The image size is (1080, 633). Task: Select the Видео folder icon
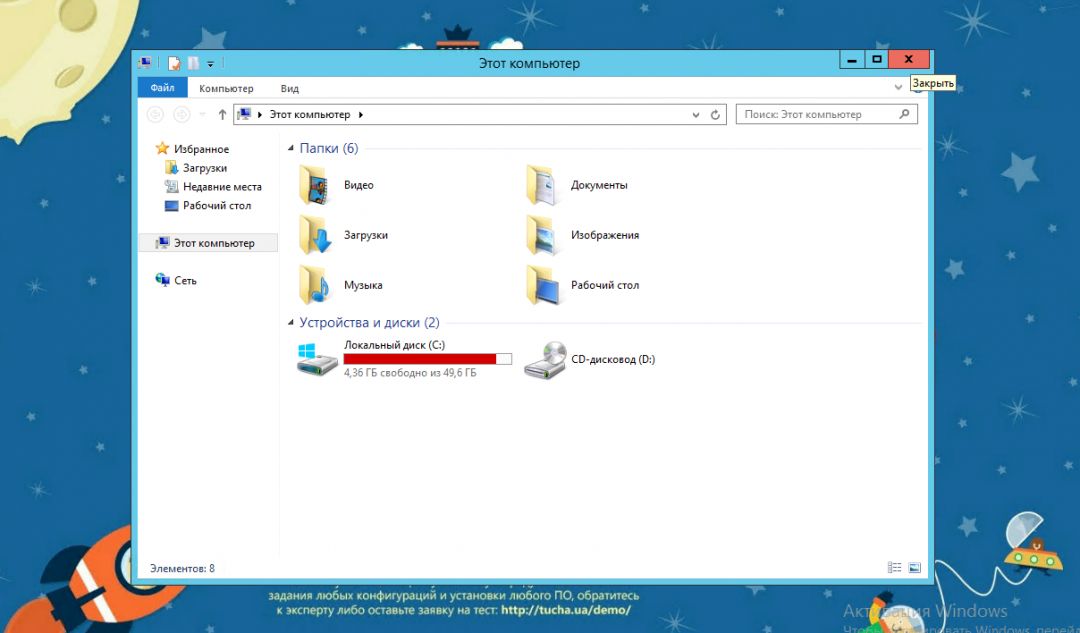(314, 185)
